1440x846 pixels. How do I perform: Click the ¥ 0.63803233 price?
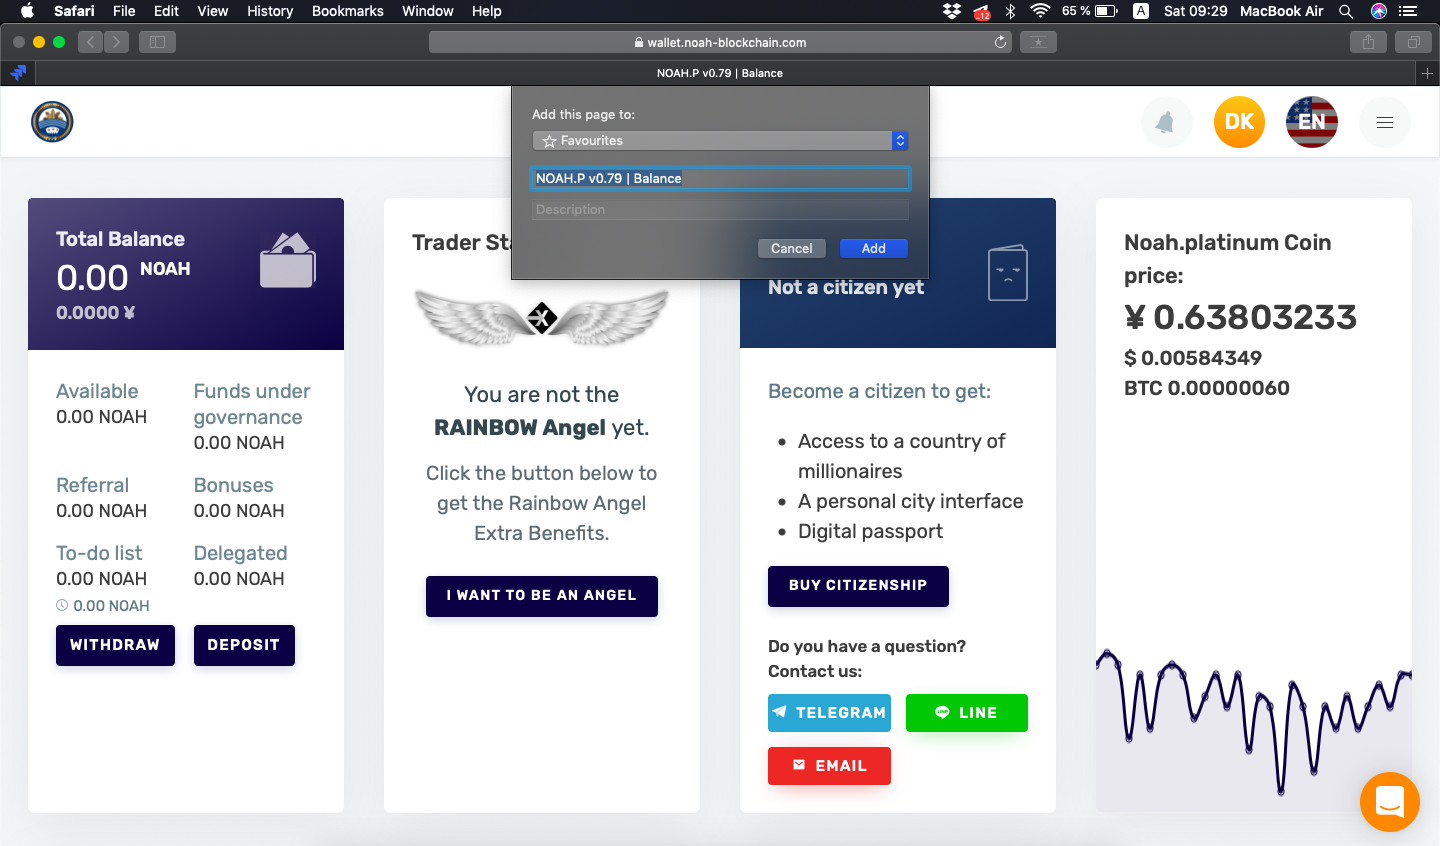[1241, 317]
